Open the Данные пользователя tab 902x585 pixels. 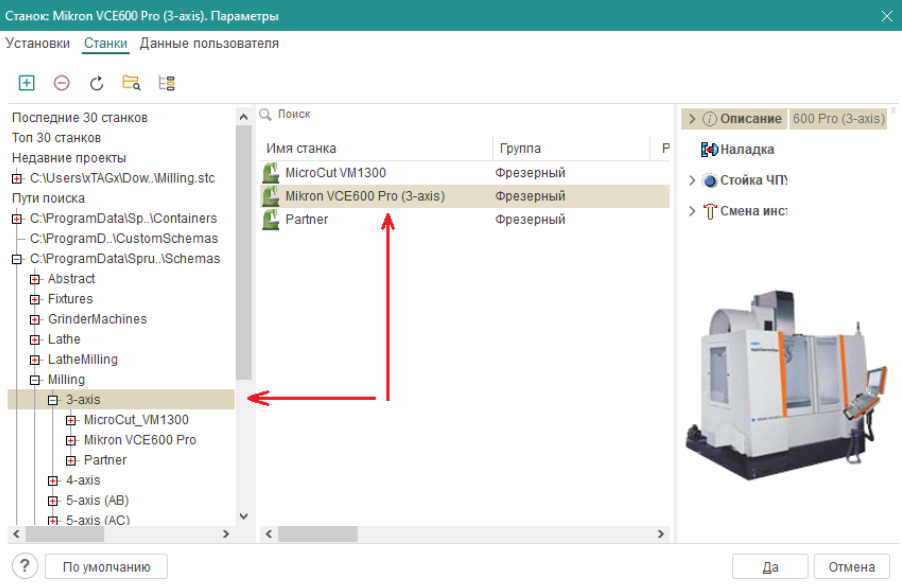pos(209,44)
